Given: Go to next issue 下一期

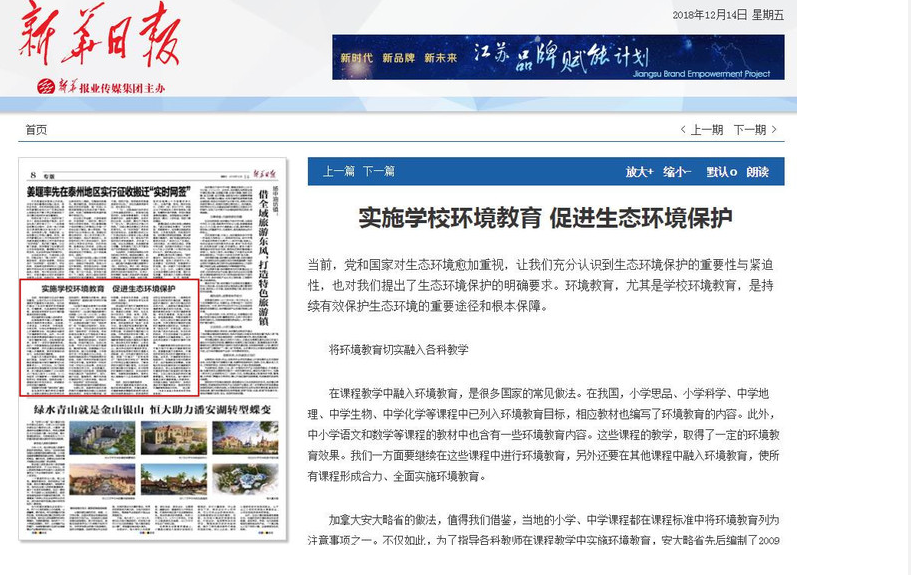Looking at the screenshot, I should [x=755, y=130].
